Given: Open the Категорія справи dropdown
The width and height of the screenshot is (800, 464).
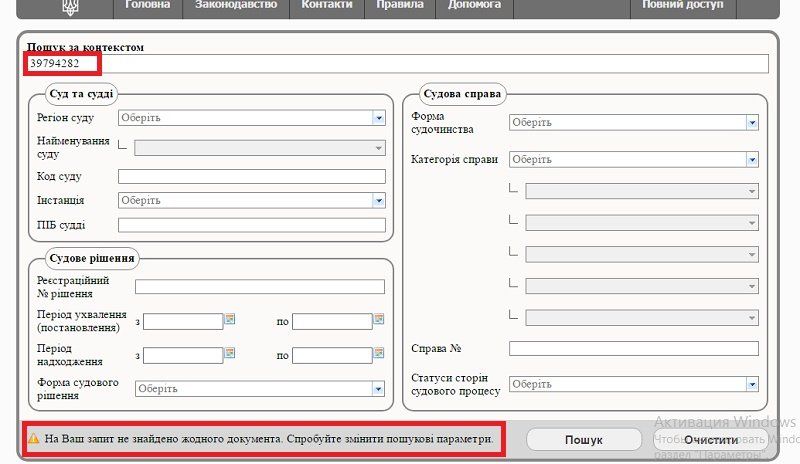Looking at the screenshot, I should 751,159.
